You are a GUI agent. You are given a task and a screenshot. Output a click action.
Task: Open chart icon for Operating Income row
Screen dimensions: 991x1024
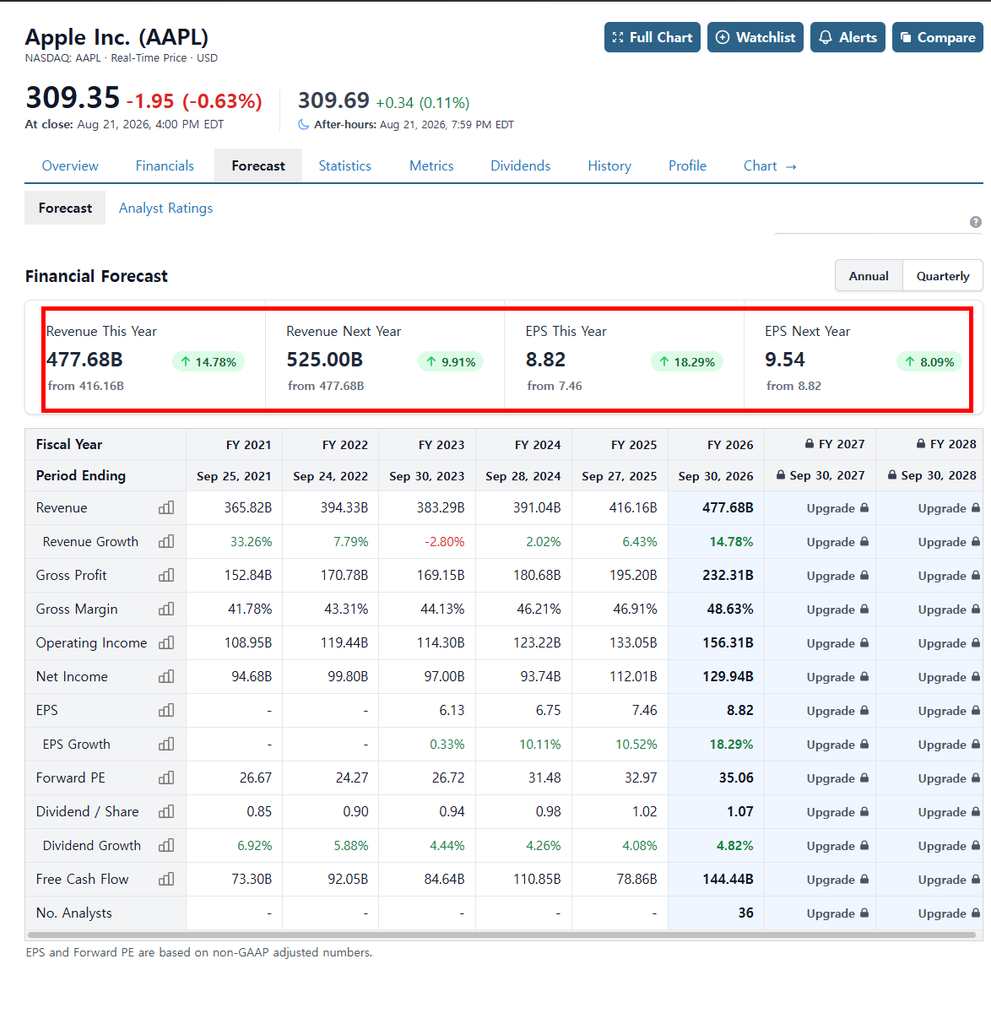167,643
